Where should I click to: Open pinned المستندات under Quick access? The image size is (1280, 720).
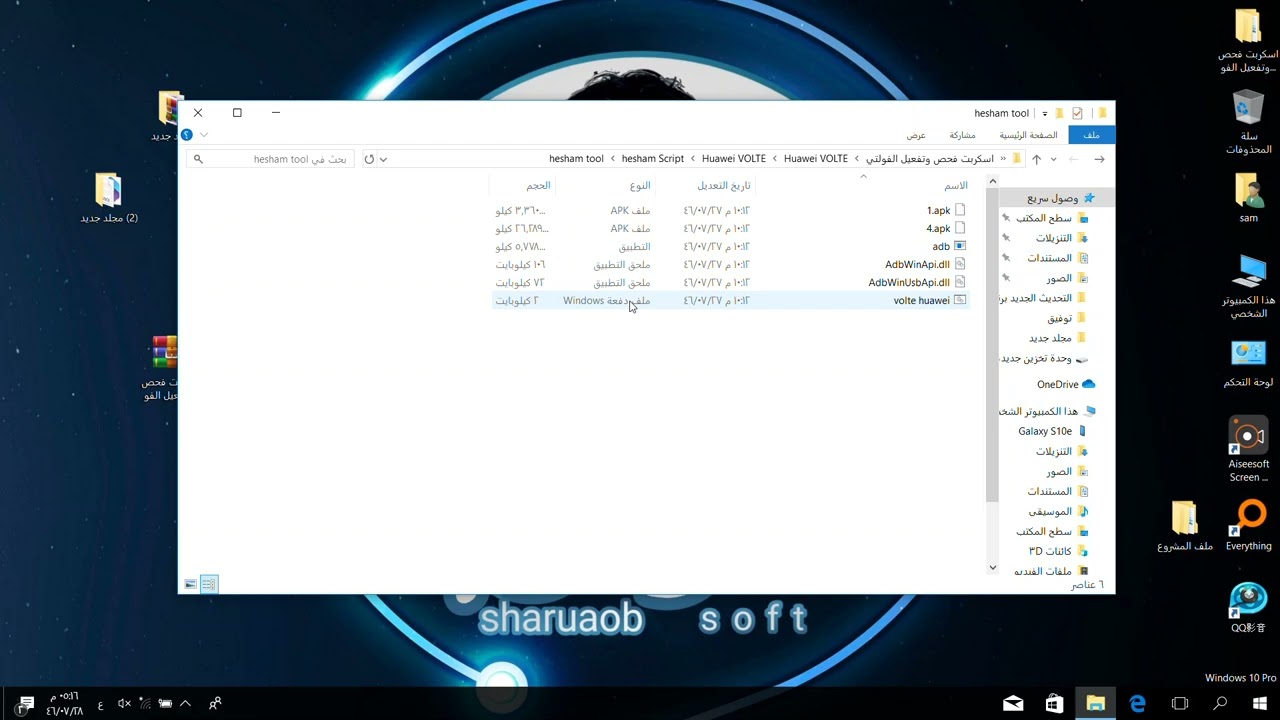(x=1058, y=258)
